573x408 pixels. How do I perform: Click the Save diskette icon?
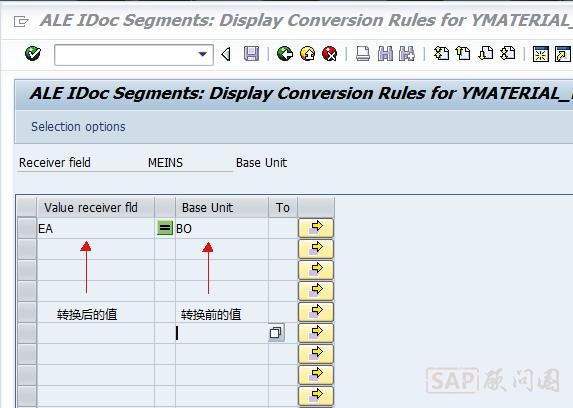251,54
